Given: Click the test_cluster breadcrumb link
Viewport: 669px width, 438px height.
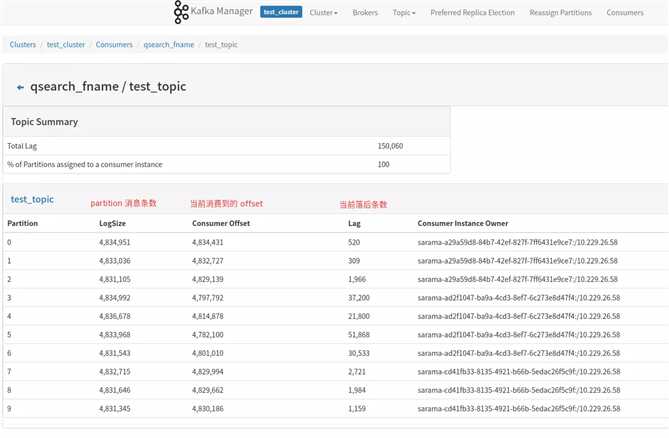Looking at the screenshot, I should click(66, 44).
